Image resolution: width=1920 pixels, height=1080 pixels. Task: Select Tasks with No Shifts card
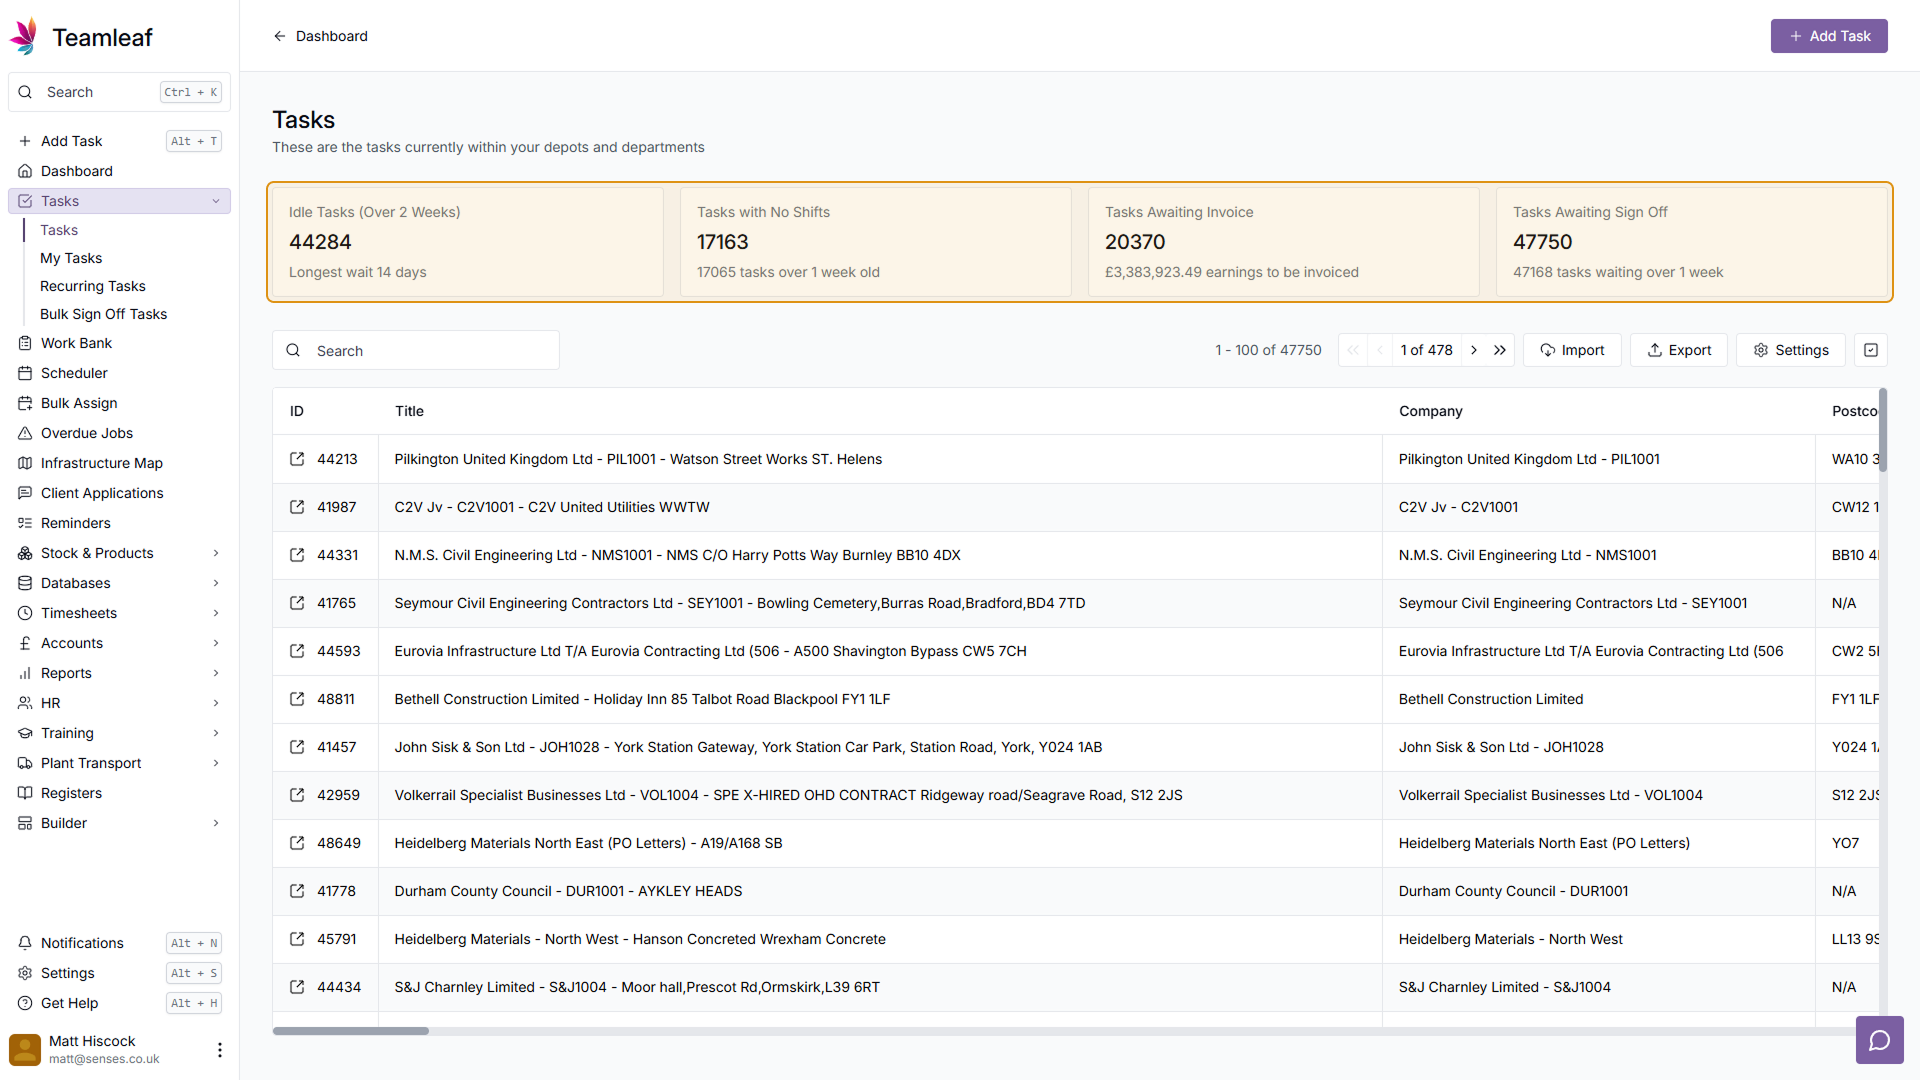876,242
